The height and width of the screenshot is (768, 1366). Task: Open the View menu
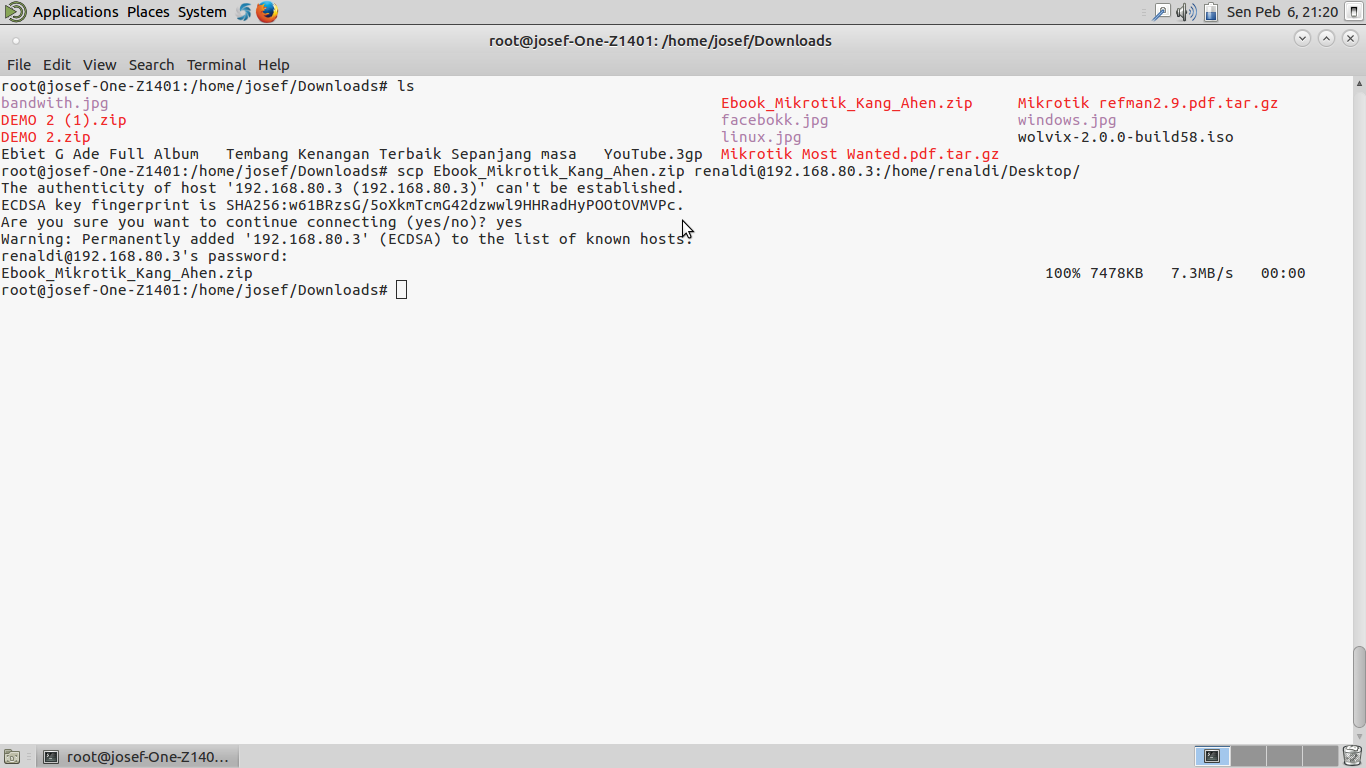(x=99, y=64)
